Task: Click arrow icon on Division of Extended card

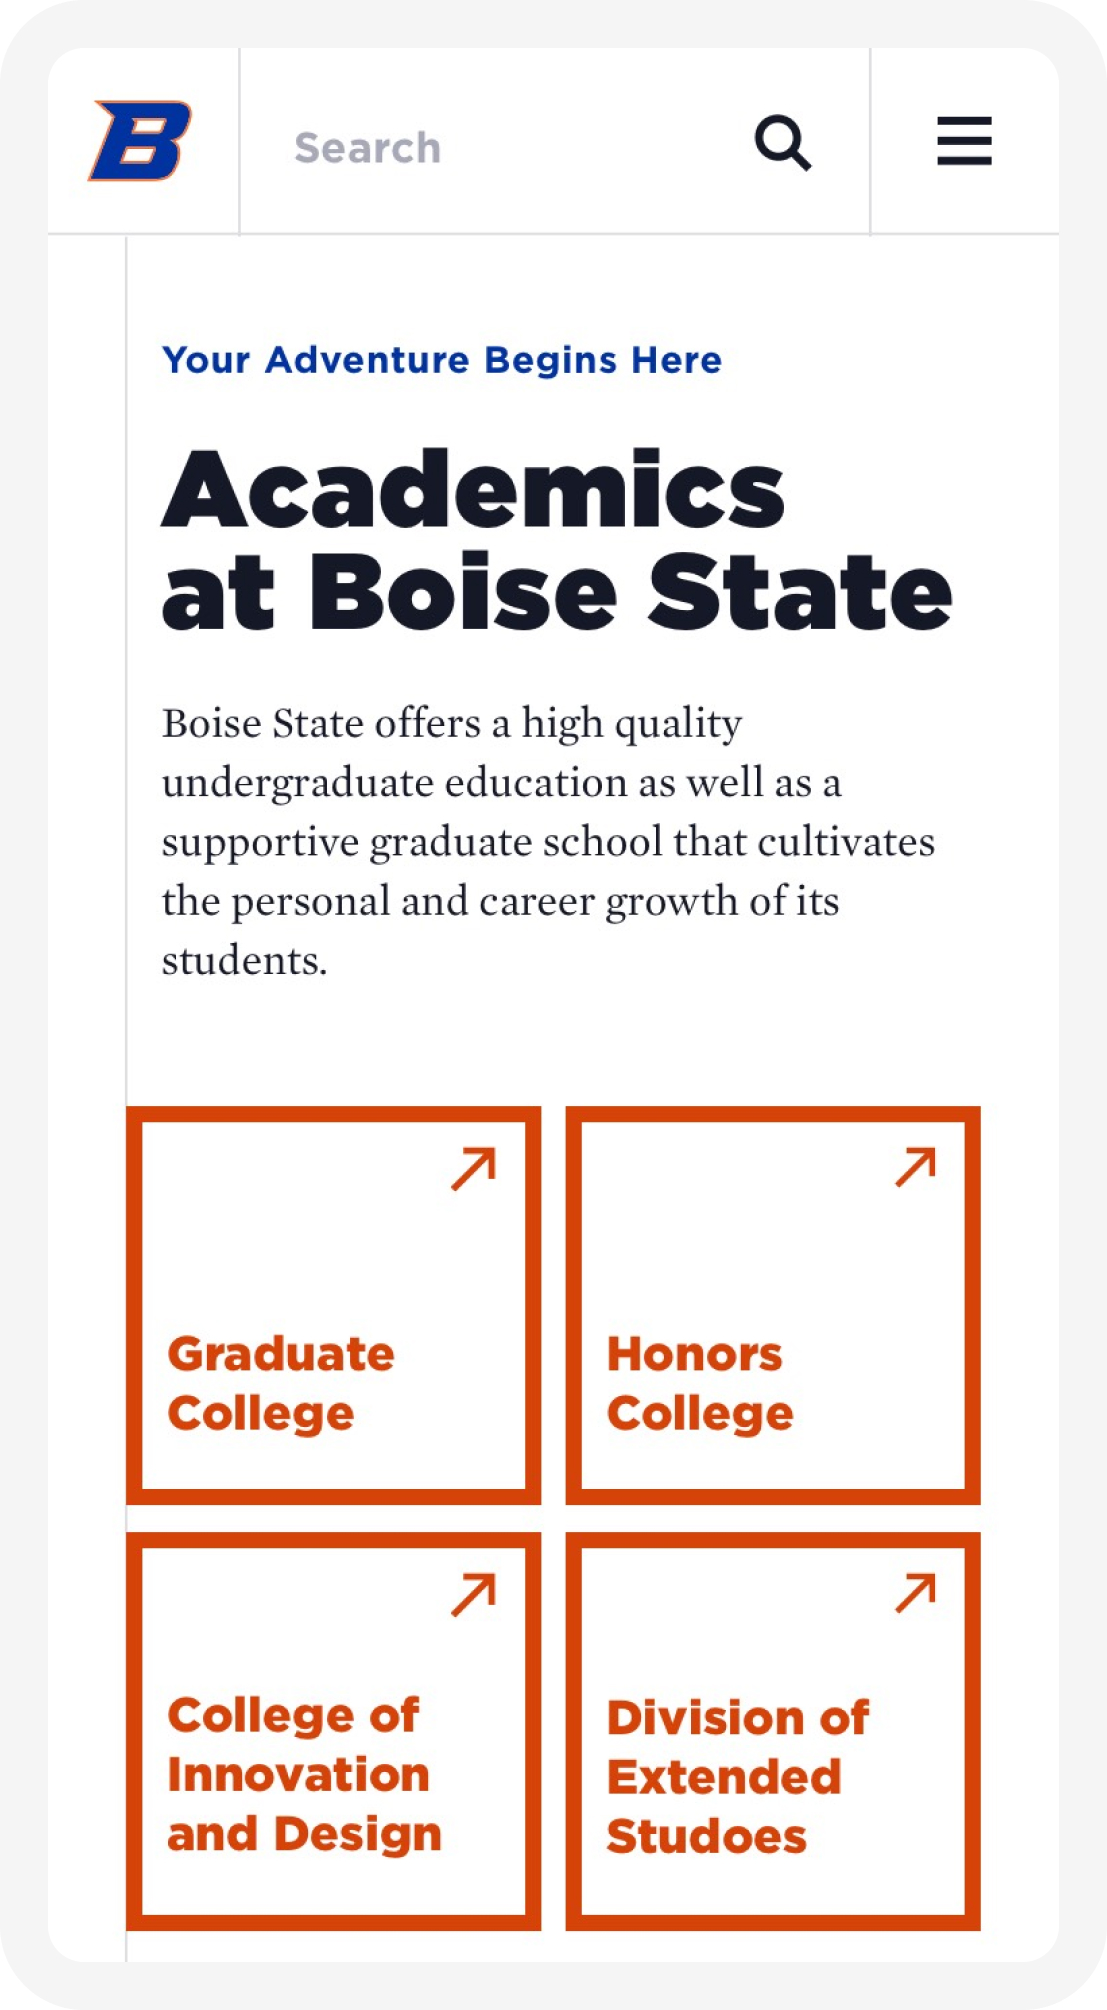Action: (916, 1593)
